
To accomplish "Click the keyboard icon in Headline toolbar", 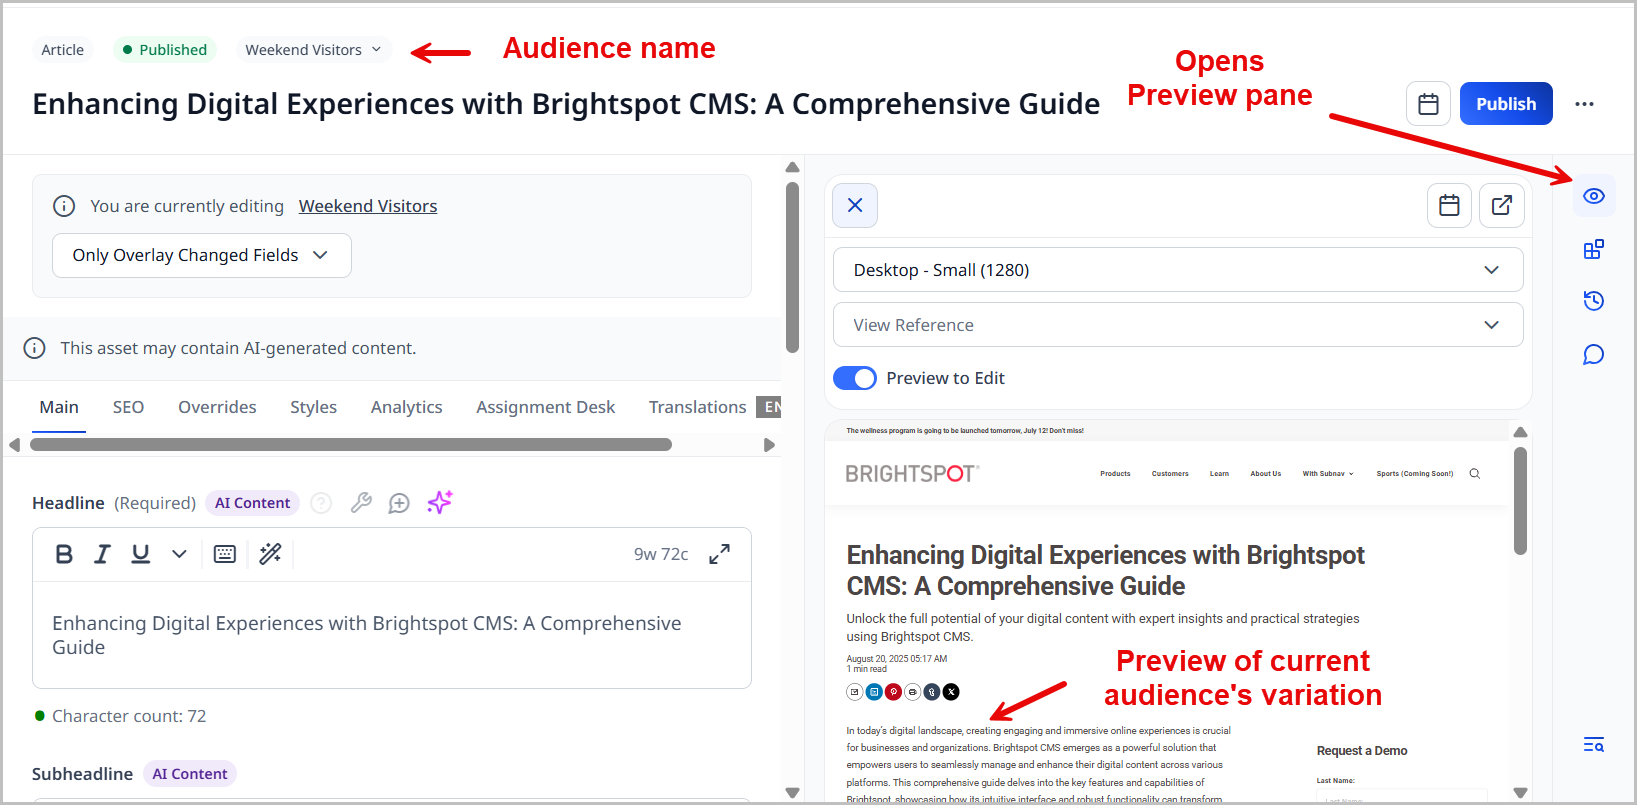I will click(225, 554).
